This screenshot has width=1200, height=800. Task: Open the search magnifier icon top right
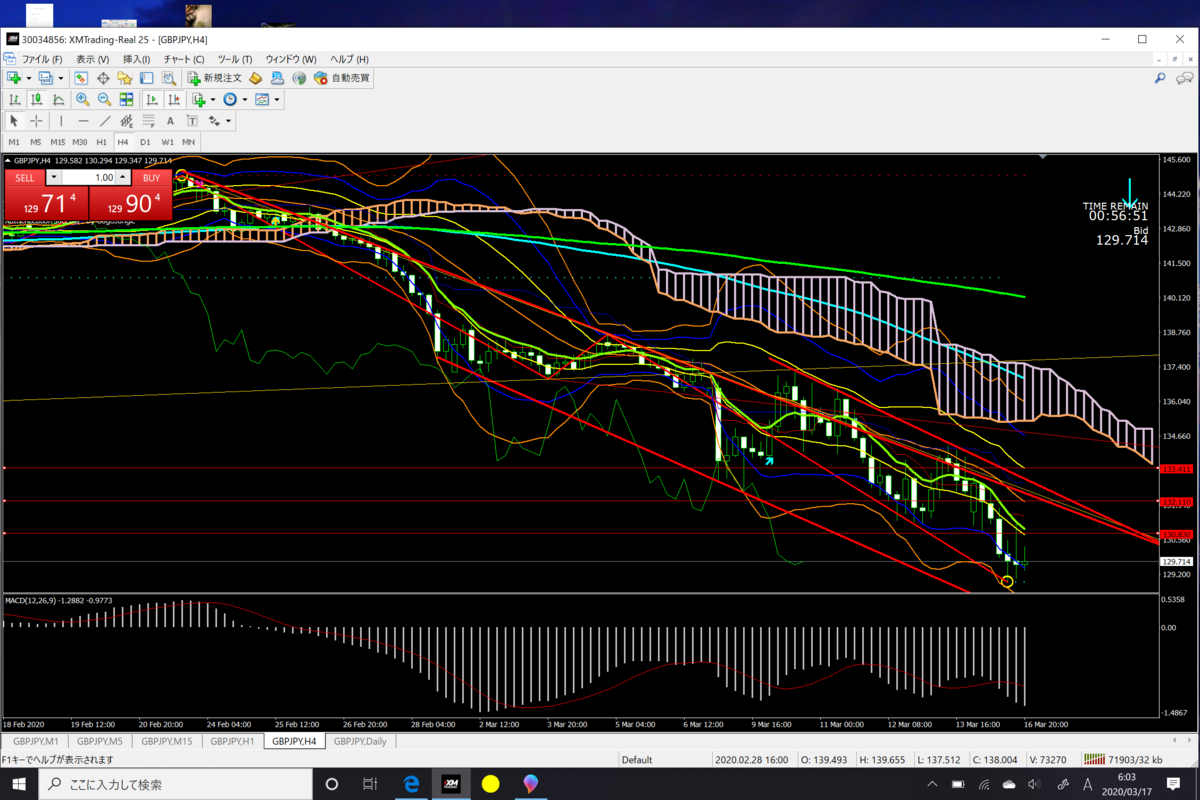(1160, 77)
